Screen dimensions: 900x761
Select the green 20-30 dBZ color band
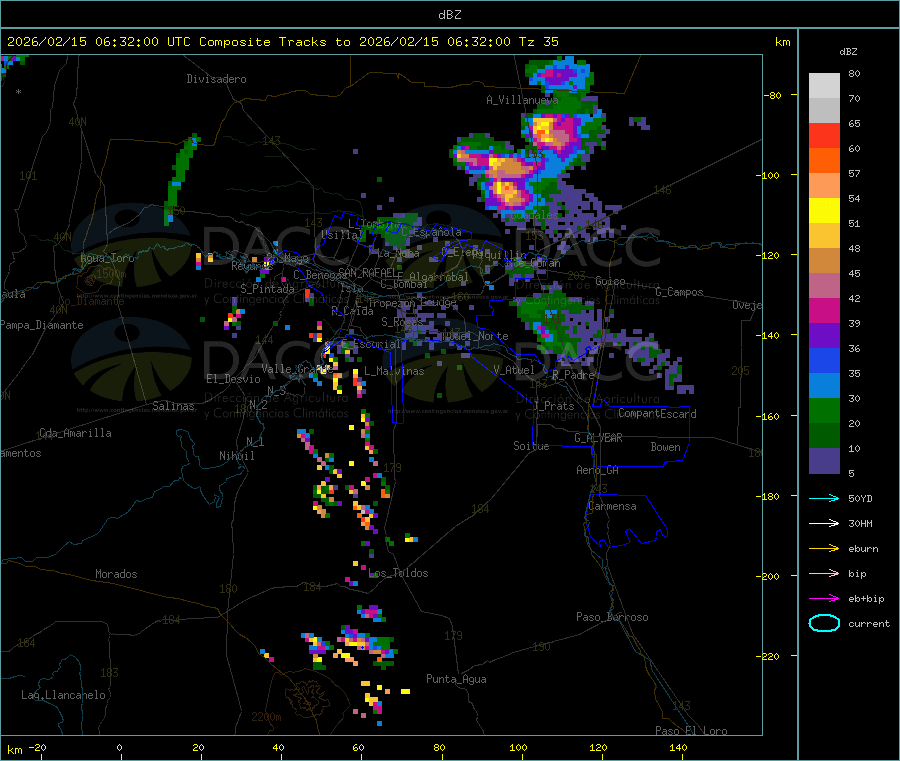(x=824, y=410)
